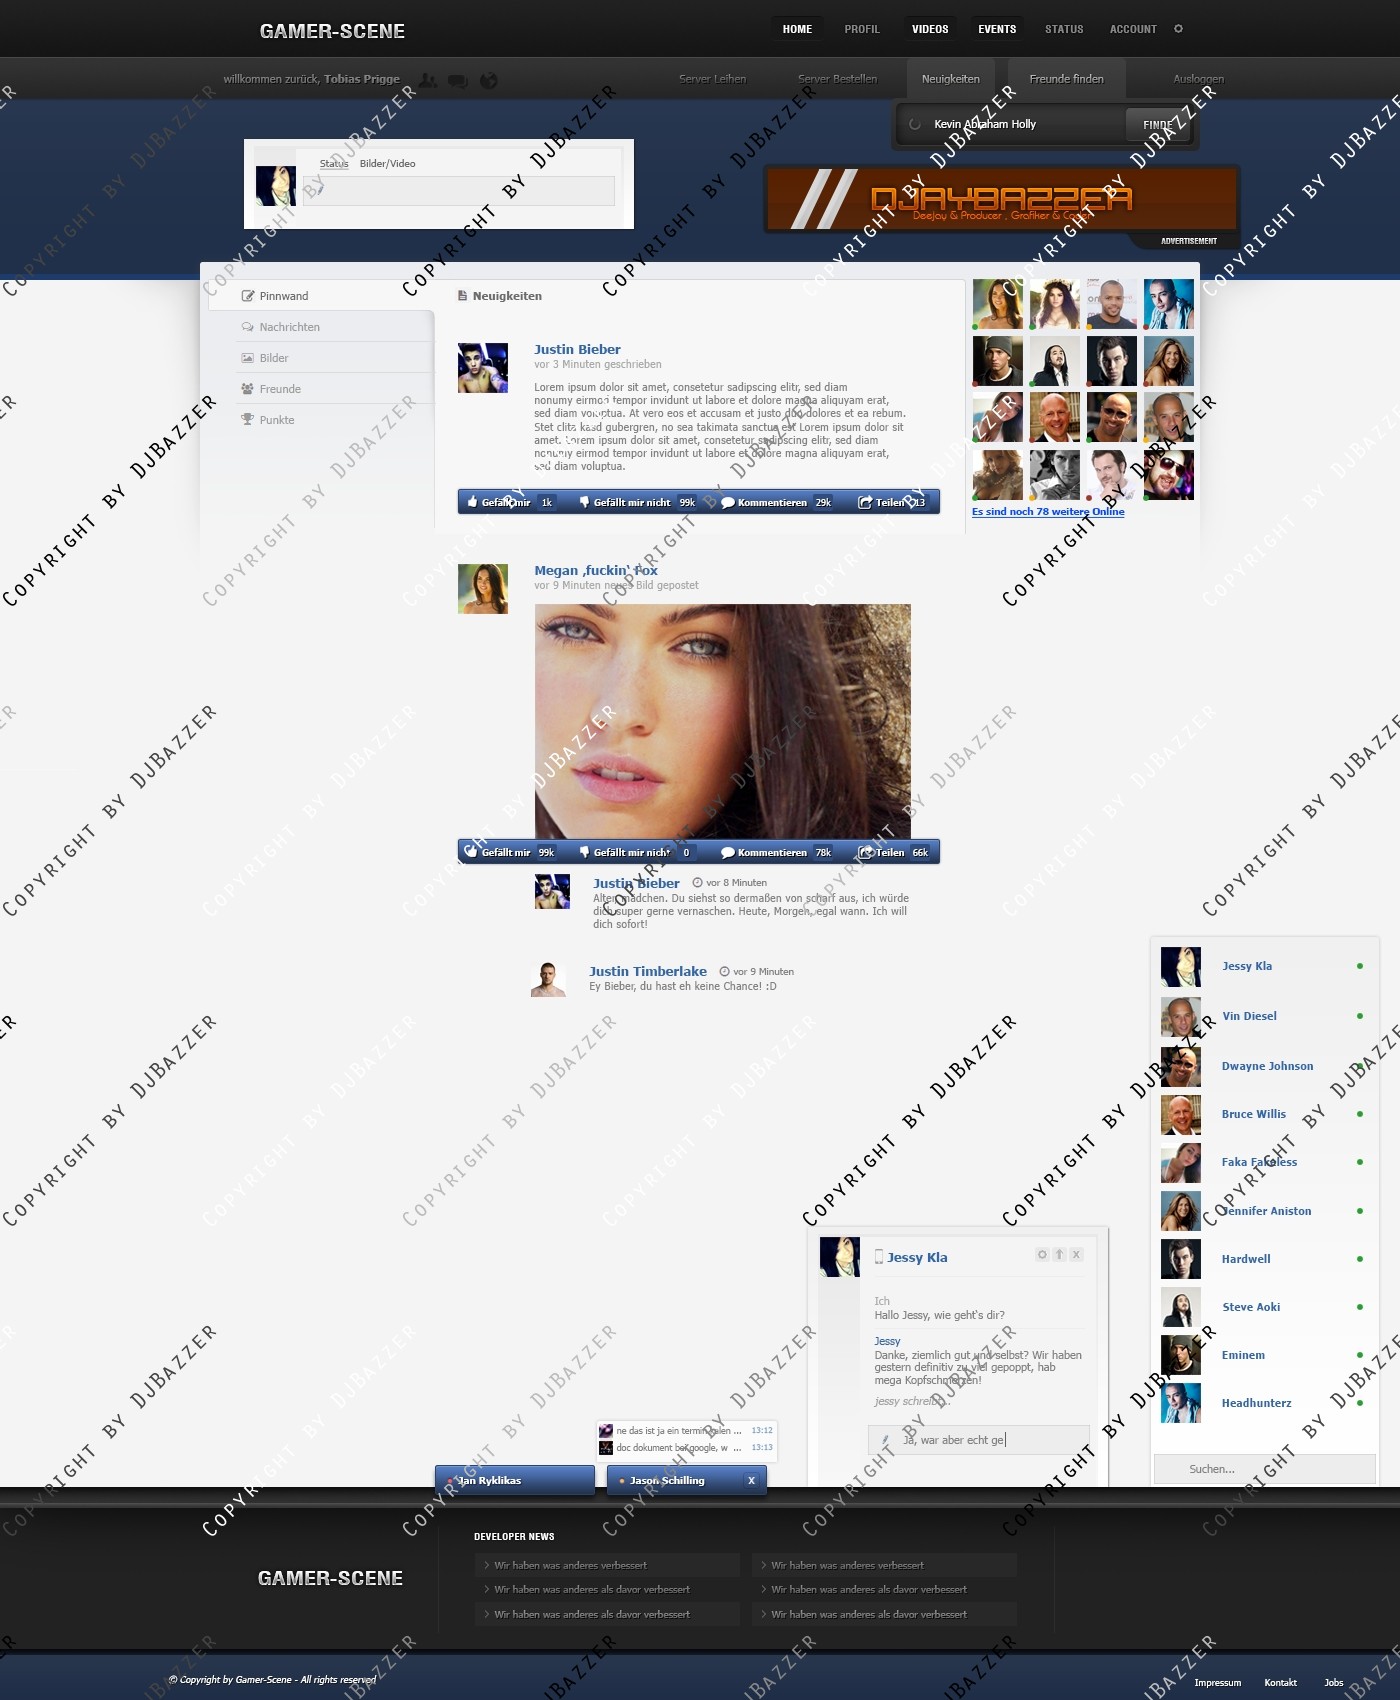Open Megan Fox's profile name link
The height and width of the screenshot is (1700, 1400).
click(596, 570)
